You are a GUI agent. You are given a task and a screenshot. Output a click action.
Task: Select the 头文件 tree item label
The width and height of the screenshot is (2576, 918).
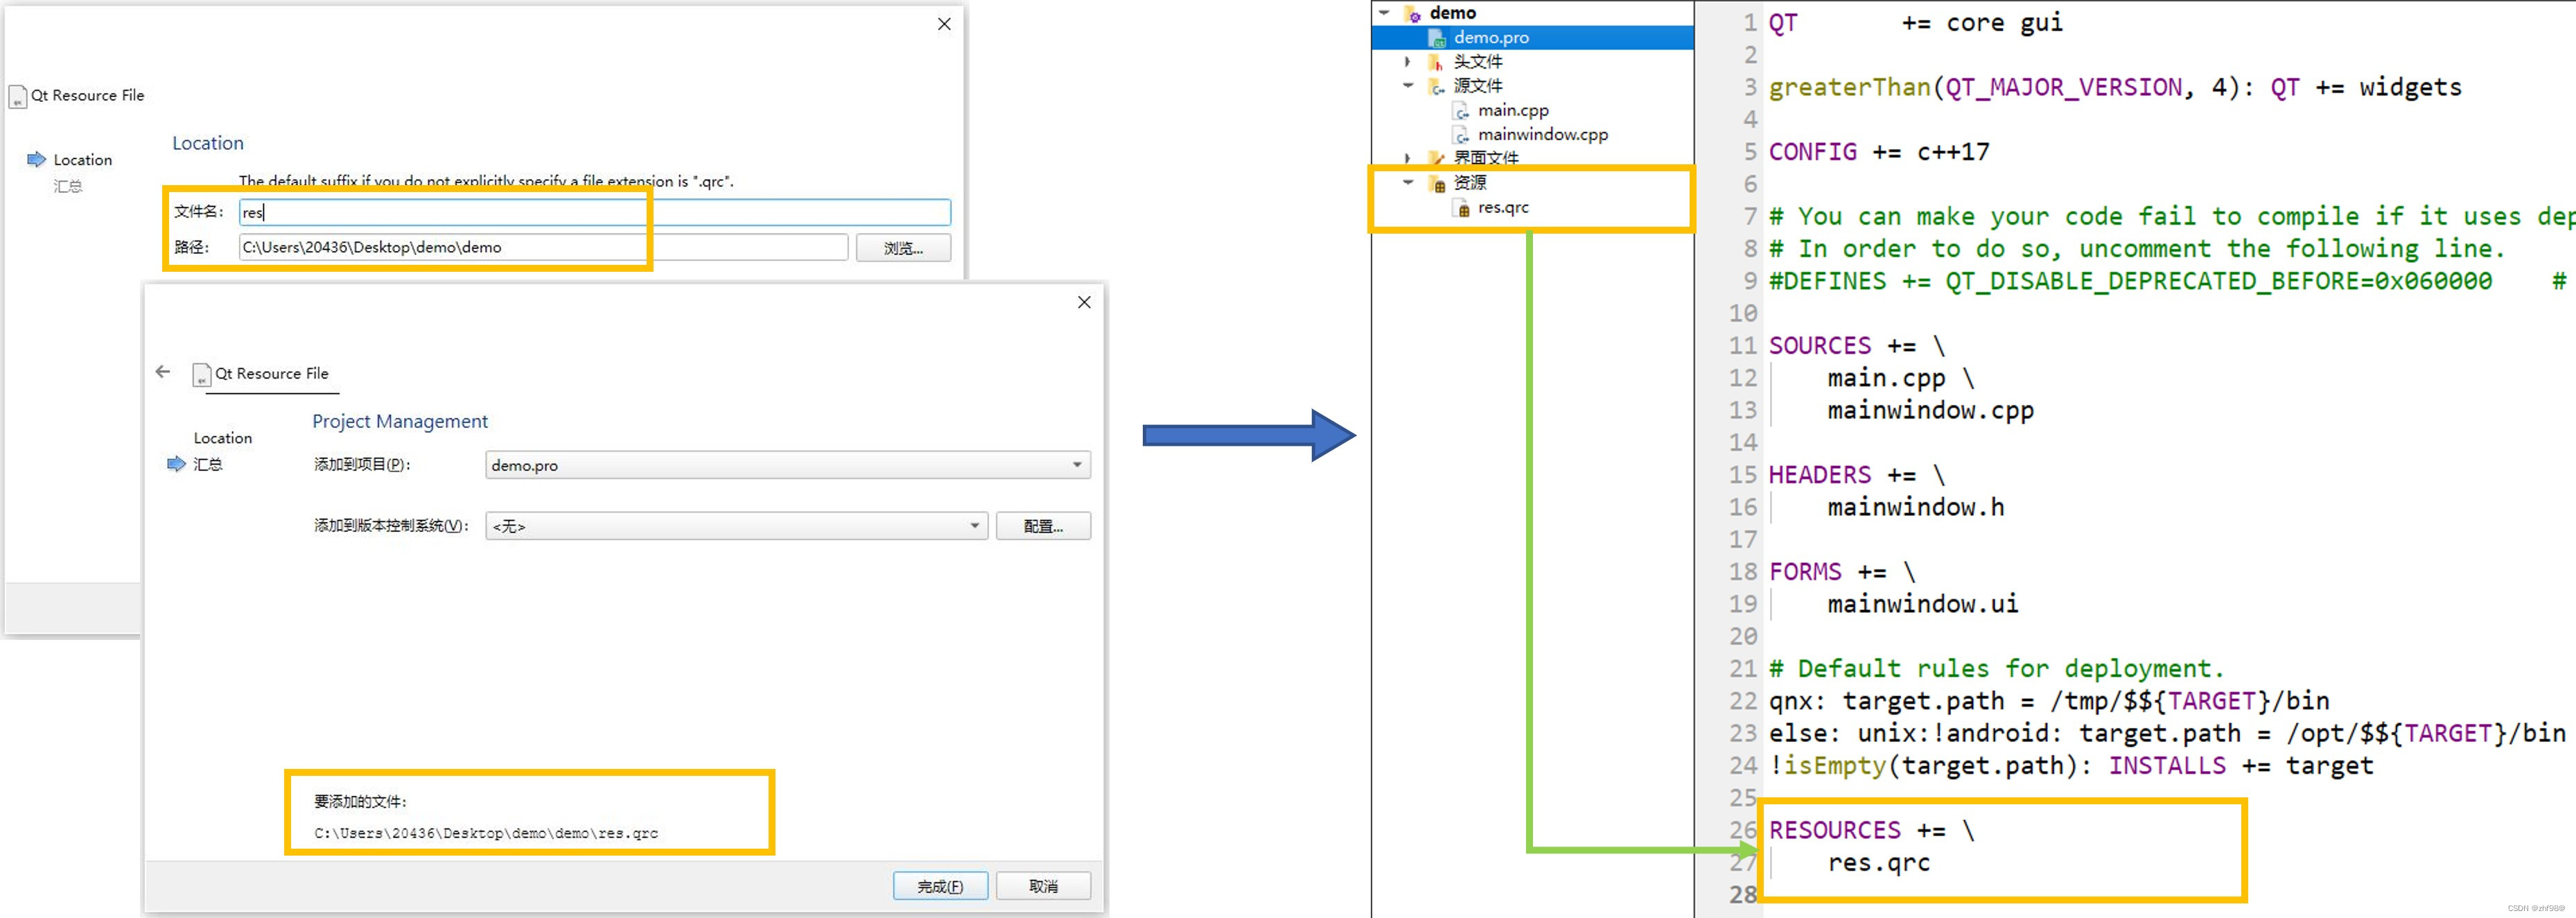coord(1478,62)
